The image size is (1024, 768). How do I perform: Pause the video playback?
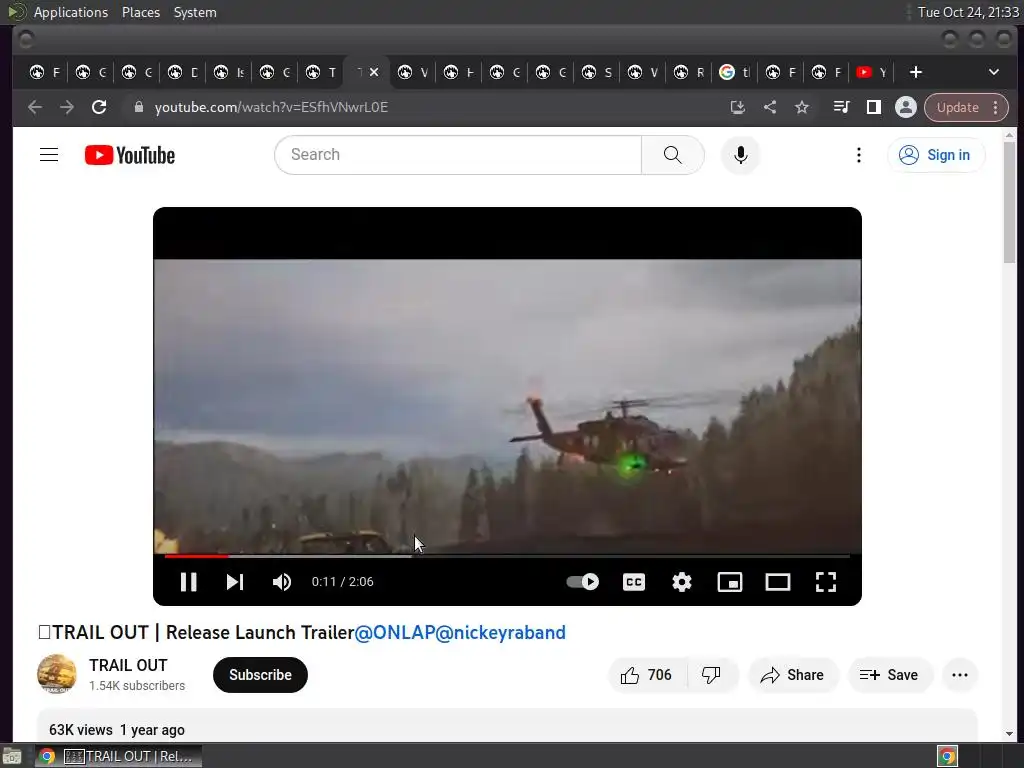coord(189,582)
